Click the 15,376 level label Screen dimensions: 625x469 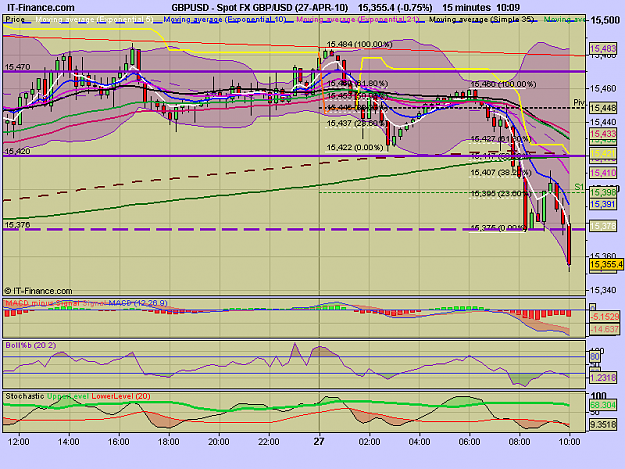(17, 225)
